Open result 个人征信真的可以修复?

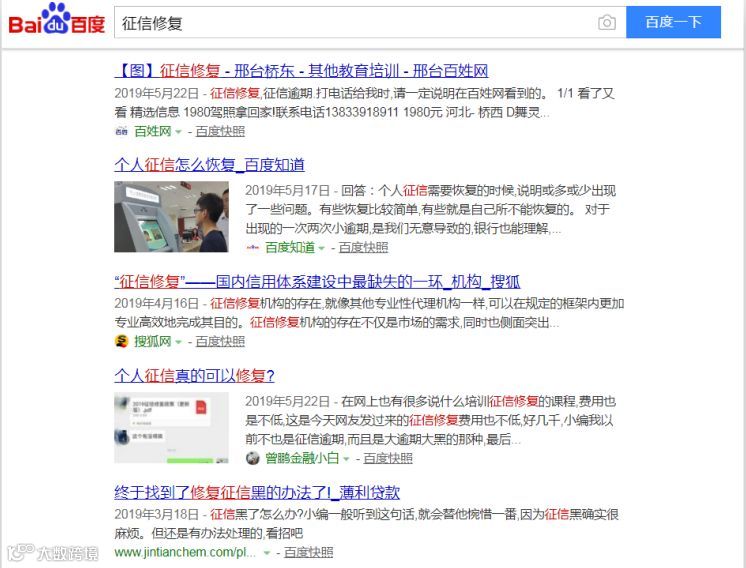(x=194, y=376)
